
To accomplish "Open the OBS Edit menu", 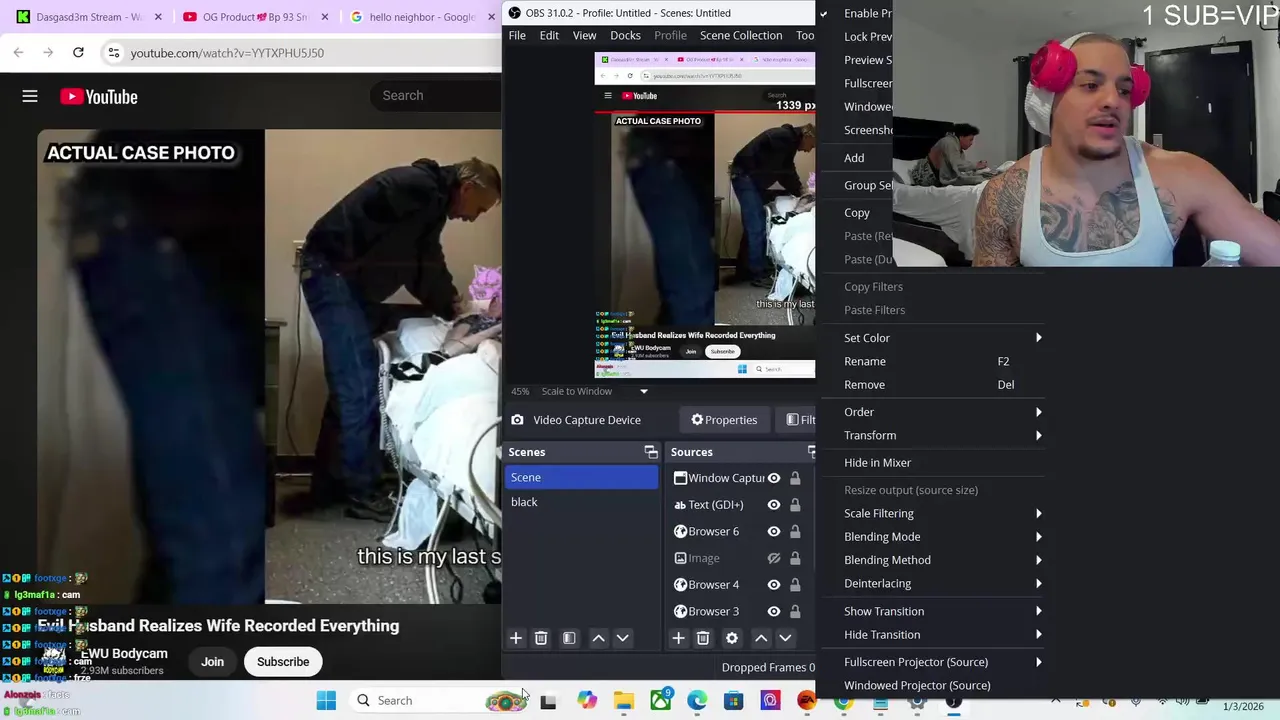I will 549,35.
